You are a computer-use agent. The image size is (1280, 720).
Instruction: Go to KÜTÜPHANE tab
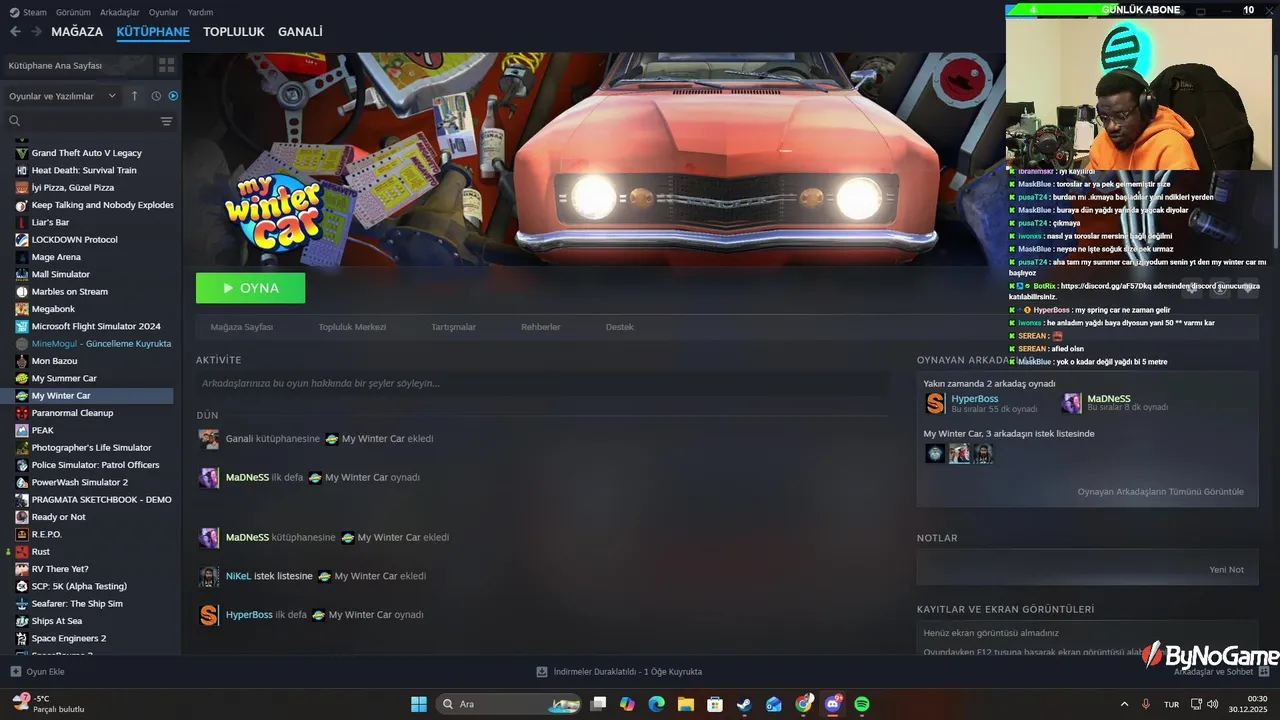point(153,32)
